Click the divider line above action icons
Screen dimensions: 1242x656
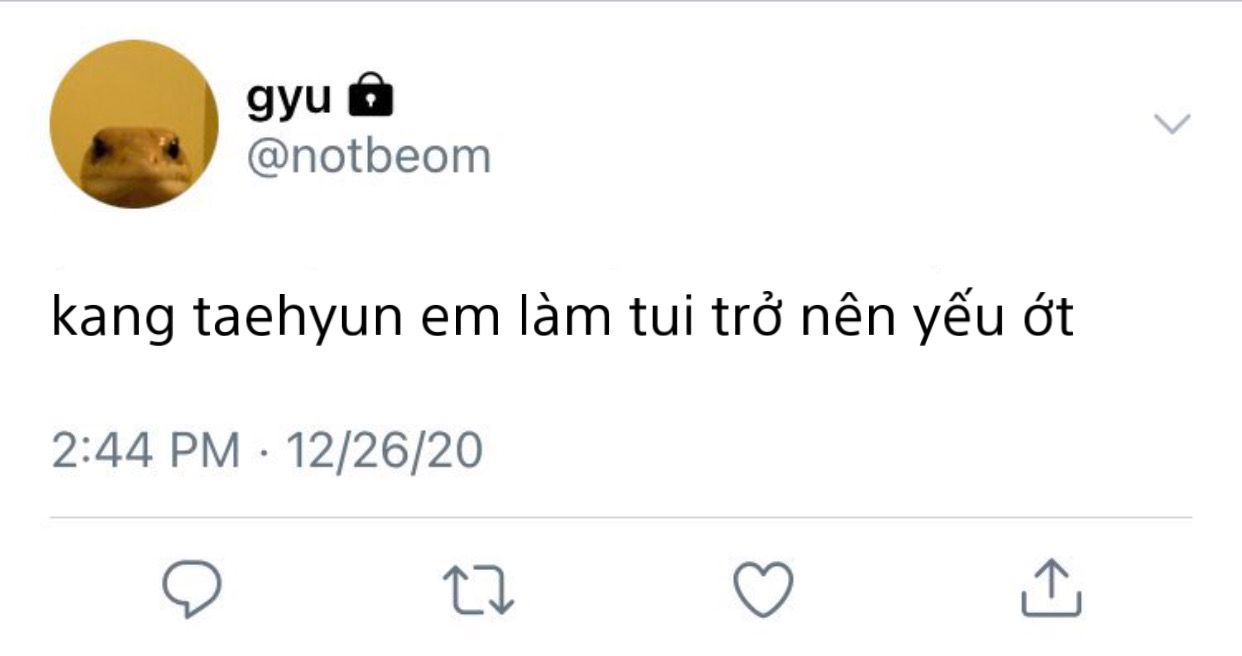pyautogui.click(x=620, y=518)
